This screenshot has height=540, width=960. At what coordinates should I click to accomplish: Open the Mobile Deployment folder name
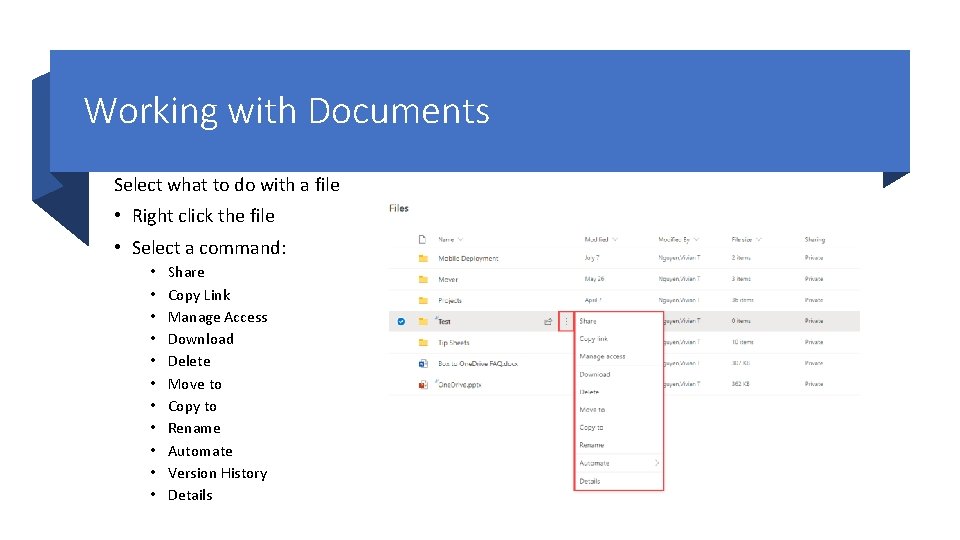[x=468, y=258]
